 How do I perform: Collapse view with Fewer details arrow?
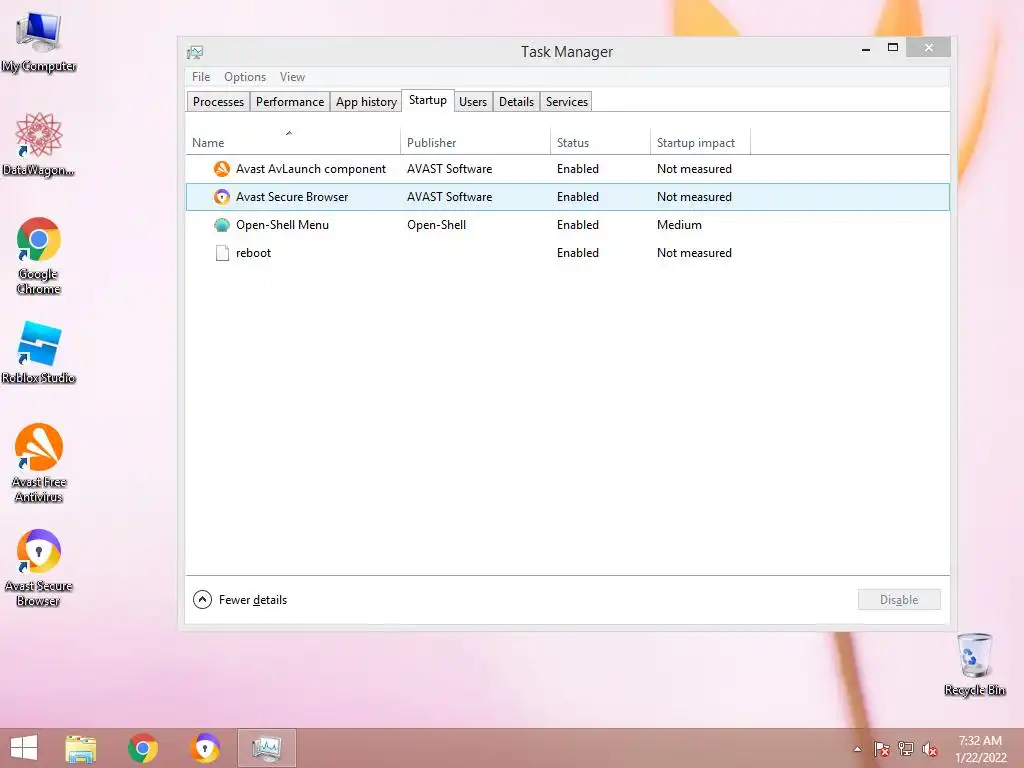click(202, 600)
